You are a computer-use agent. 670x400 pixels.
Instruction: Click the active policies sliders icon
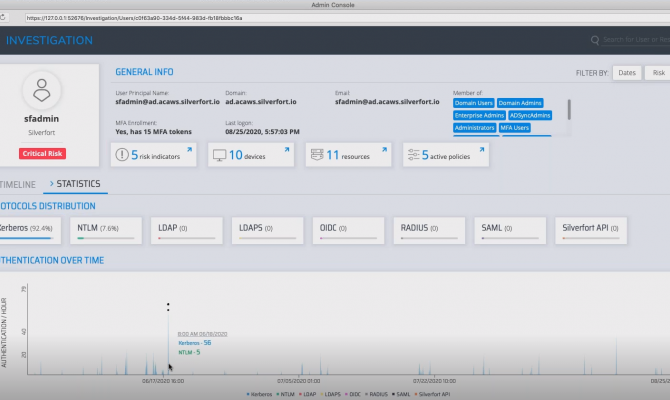[414, 155]
